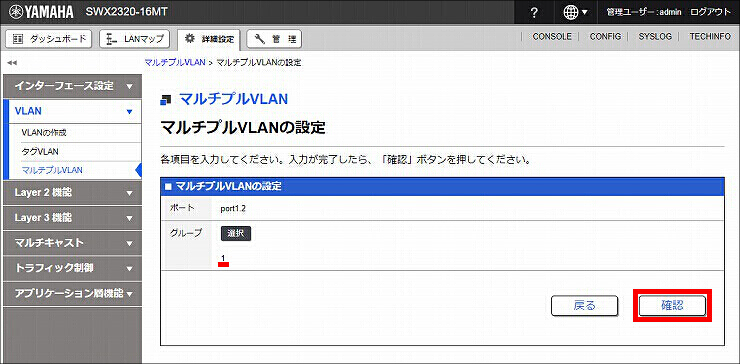The width and height of the screenshot is (740, 364).
Task: Expand アプリケーション層機能 section
Action: 72,293
